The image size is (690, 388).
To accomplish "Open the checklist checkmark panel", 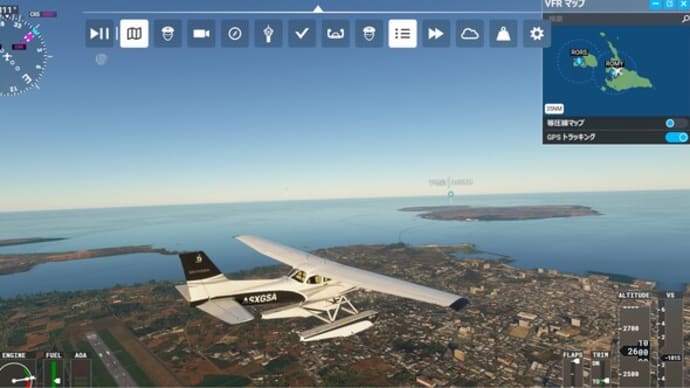I will click(x=302, y=33).
